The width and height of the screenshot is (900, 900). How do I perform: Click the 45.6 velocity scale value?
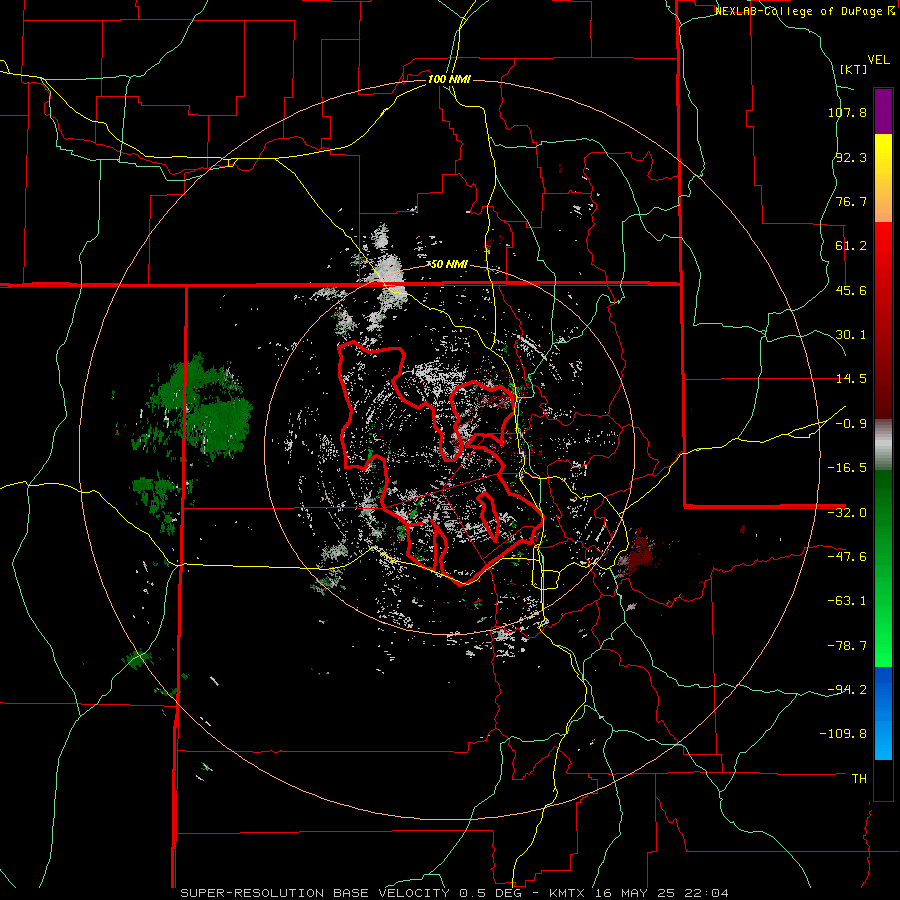851,290
